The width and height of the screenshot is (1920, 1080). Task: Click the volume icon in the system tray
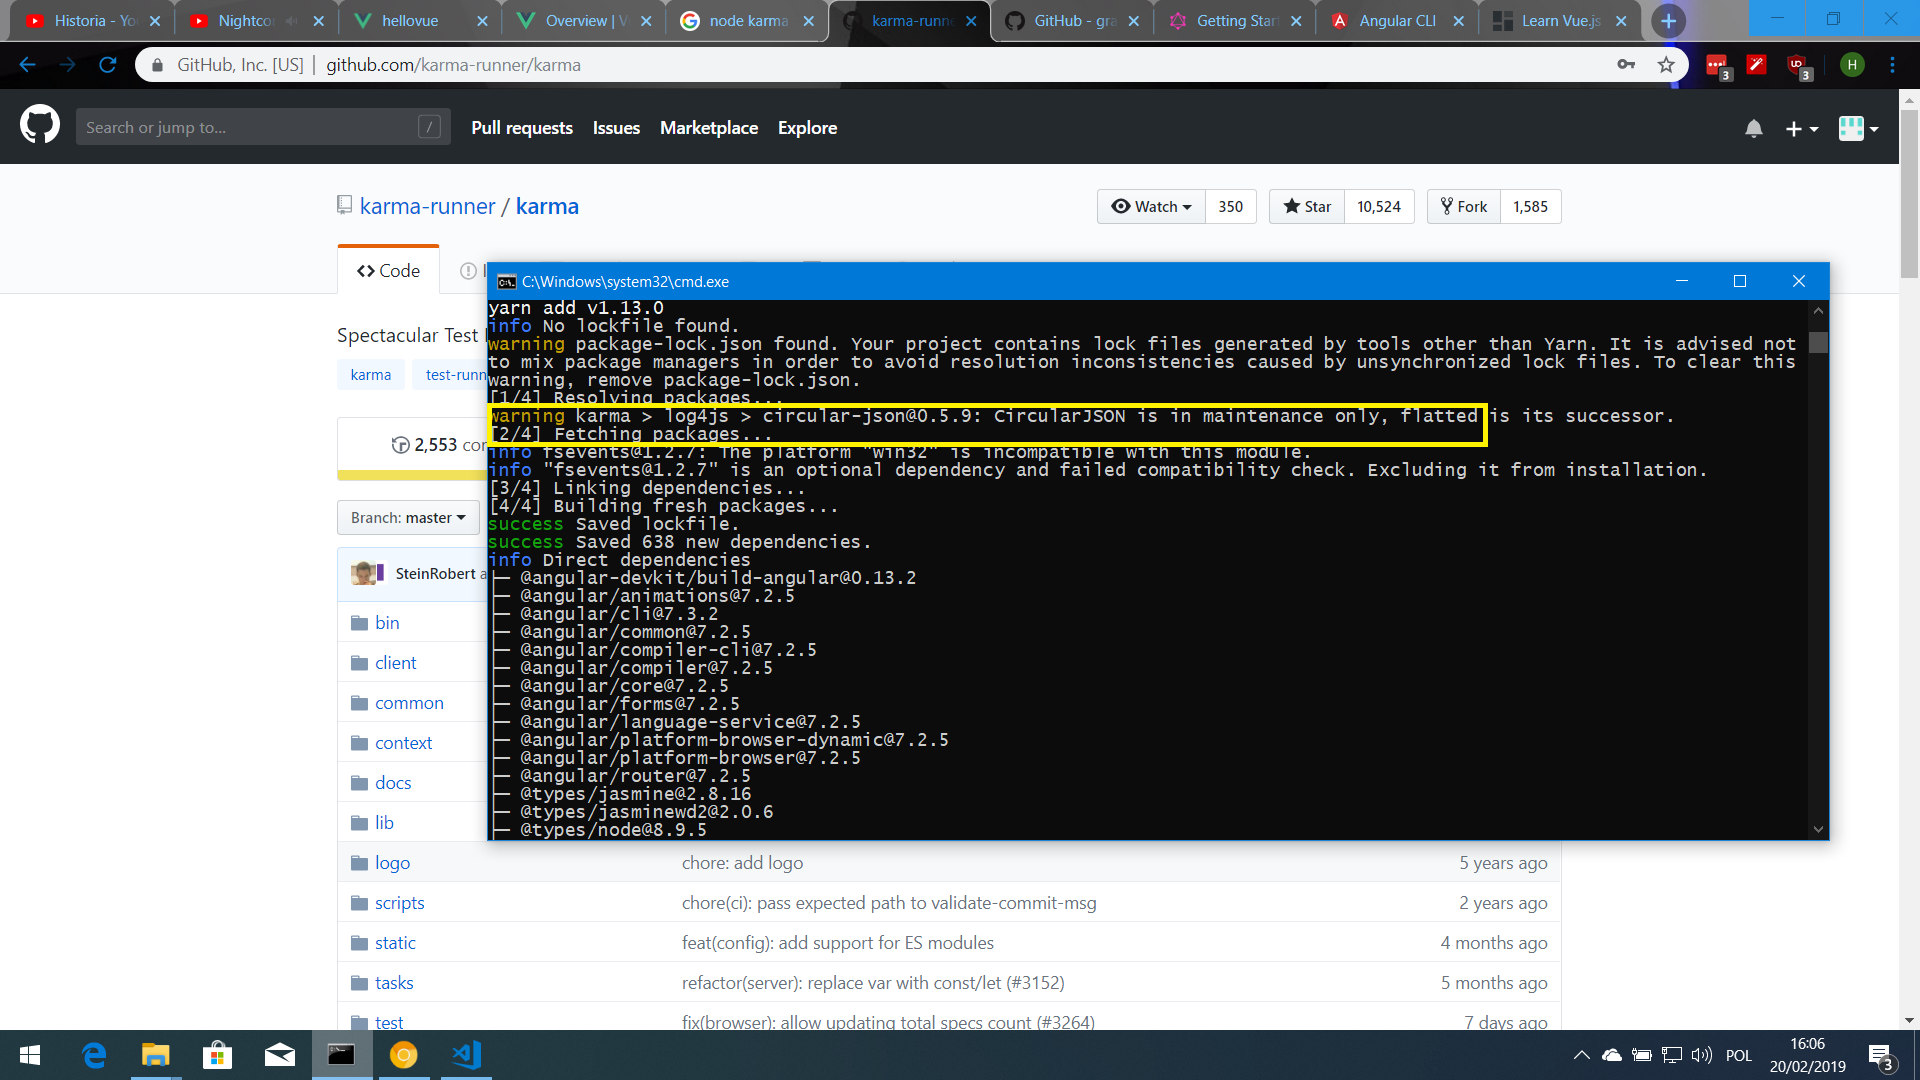click(1701, 1055)
